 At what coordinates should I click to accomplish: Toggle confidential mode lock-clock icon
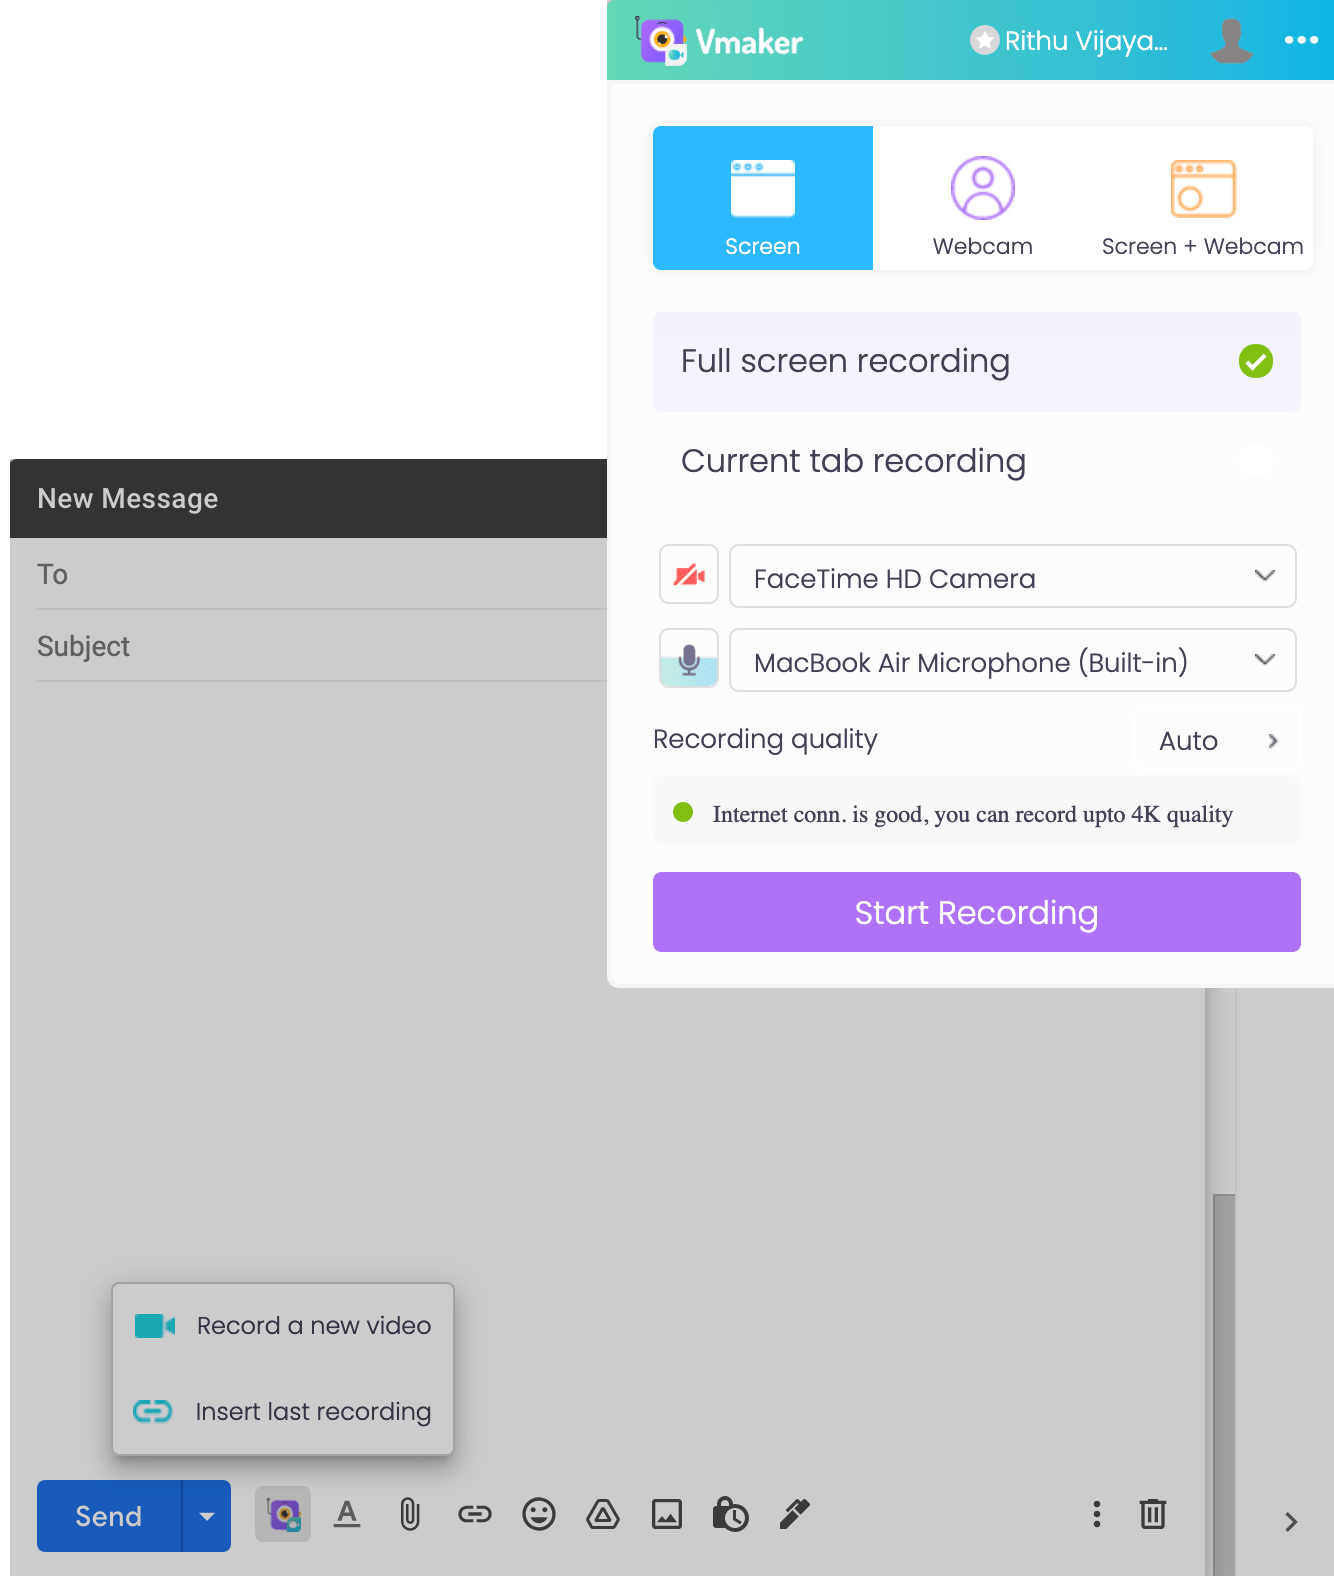[730, 1514]
